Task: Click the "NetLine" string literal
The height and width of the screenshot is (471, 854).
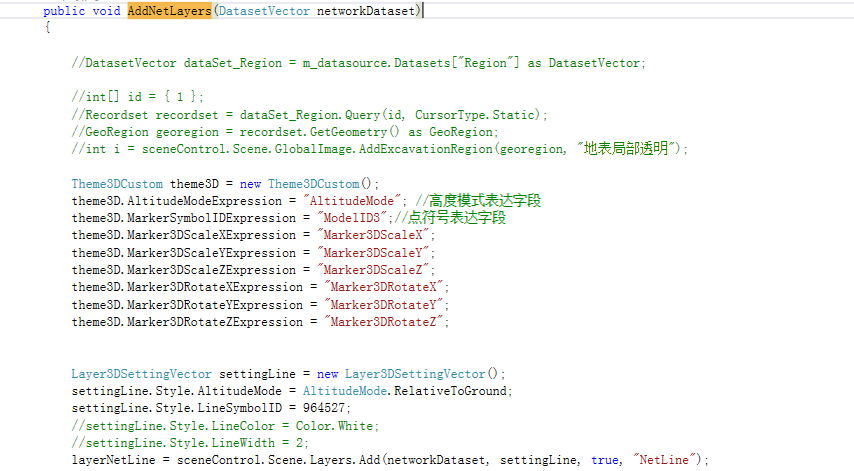Action: 664,460
